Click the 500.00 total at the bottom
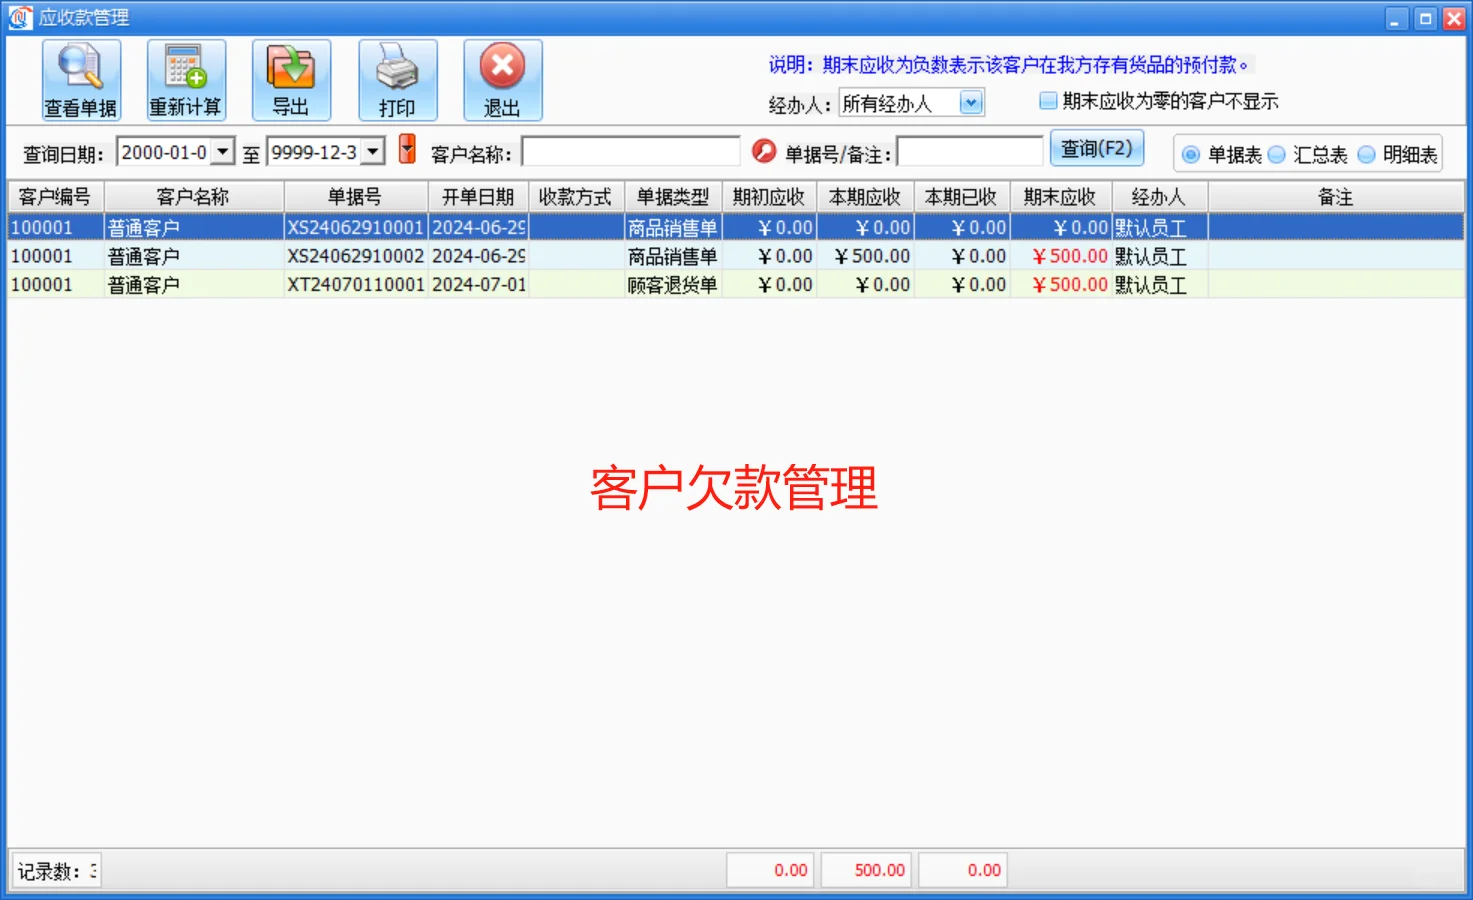Image resolution: width=1473 pixels, height=900 pixels. 866,869
